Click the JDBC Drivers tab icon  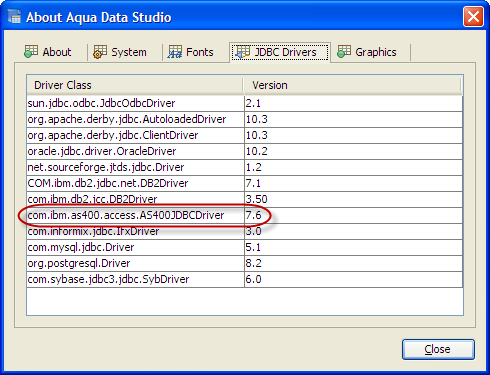tap(243, 52)
